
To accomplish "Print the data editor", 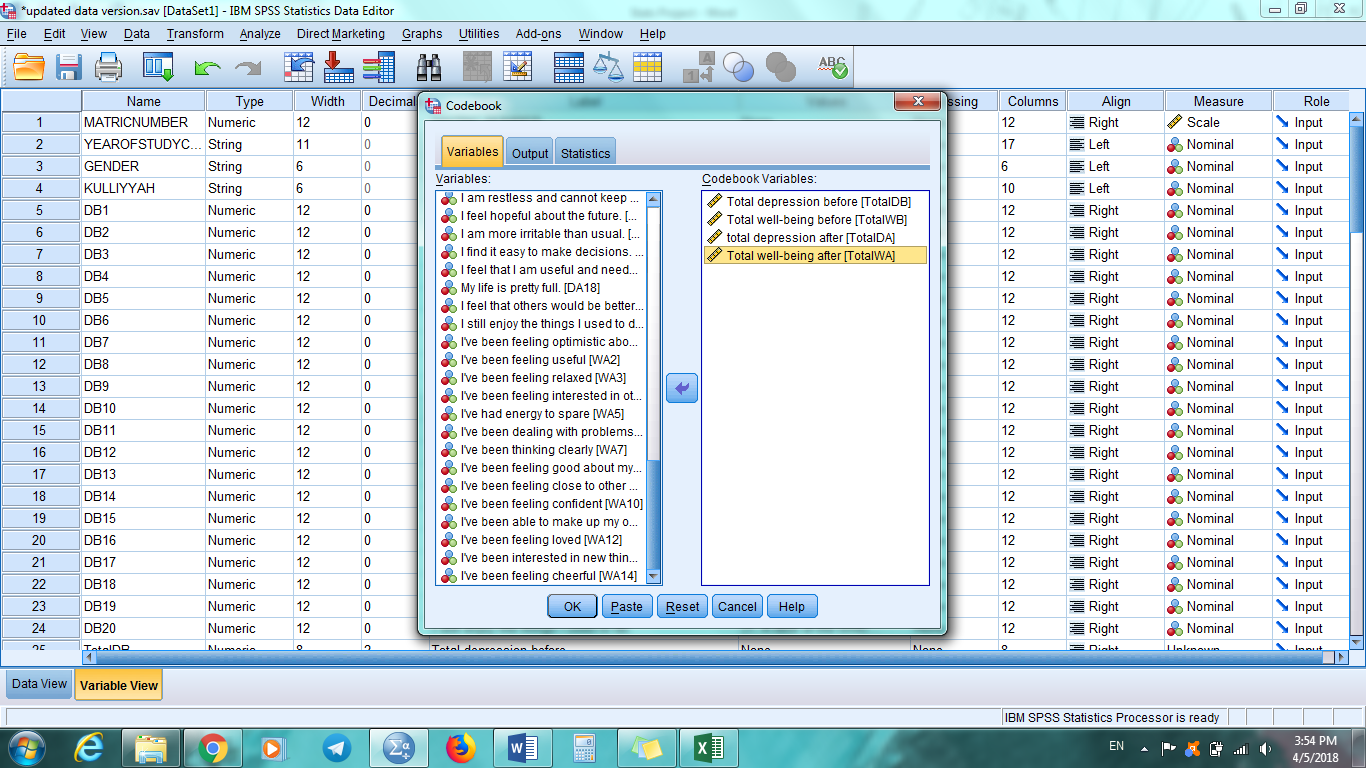I will [108, 67].
